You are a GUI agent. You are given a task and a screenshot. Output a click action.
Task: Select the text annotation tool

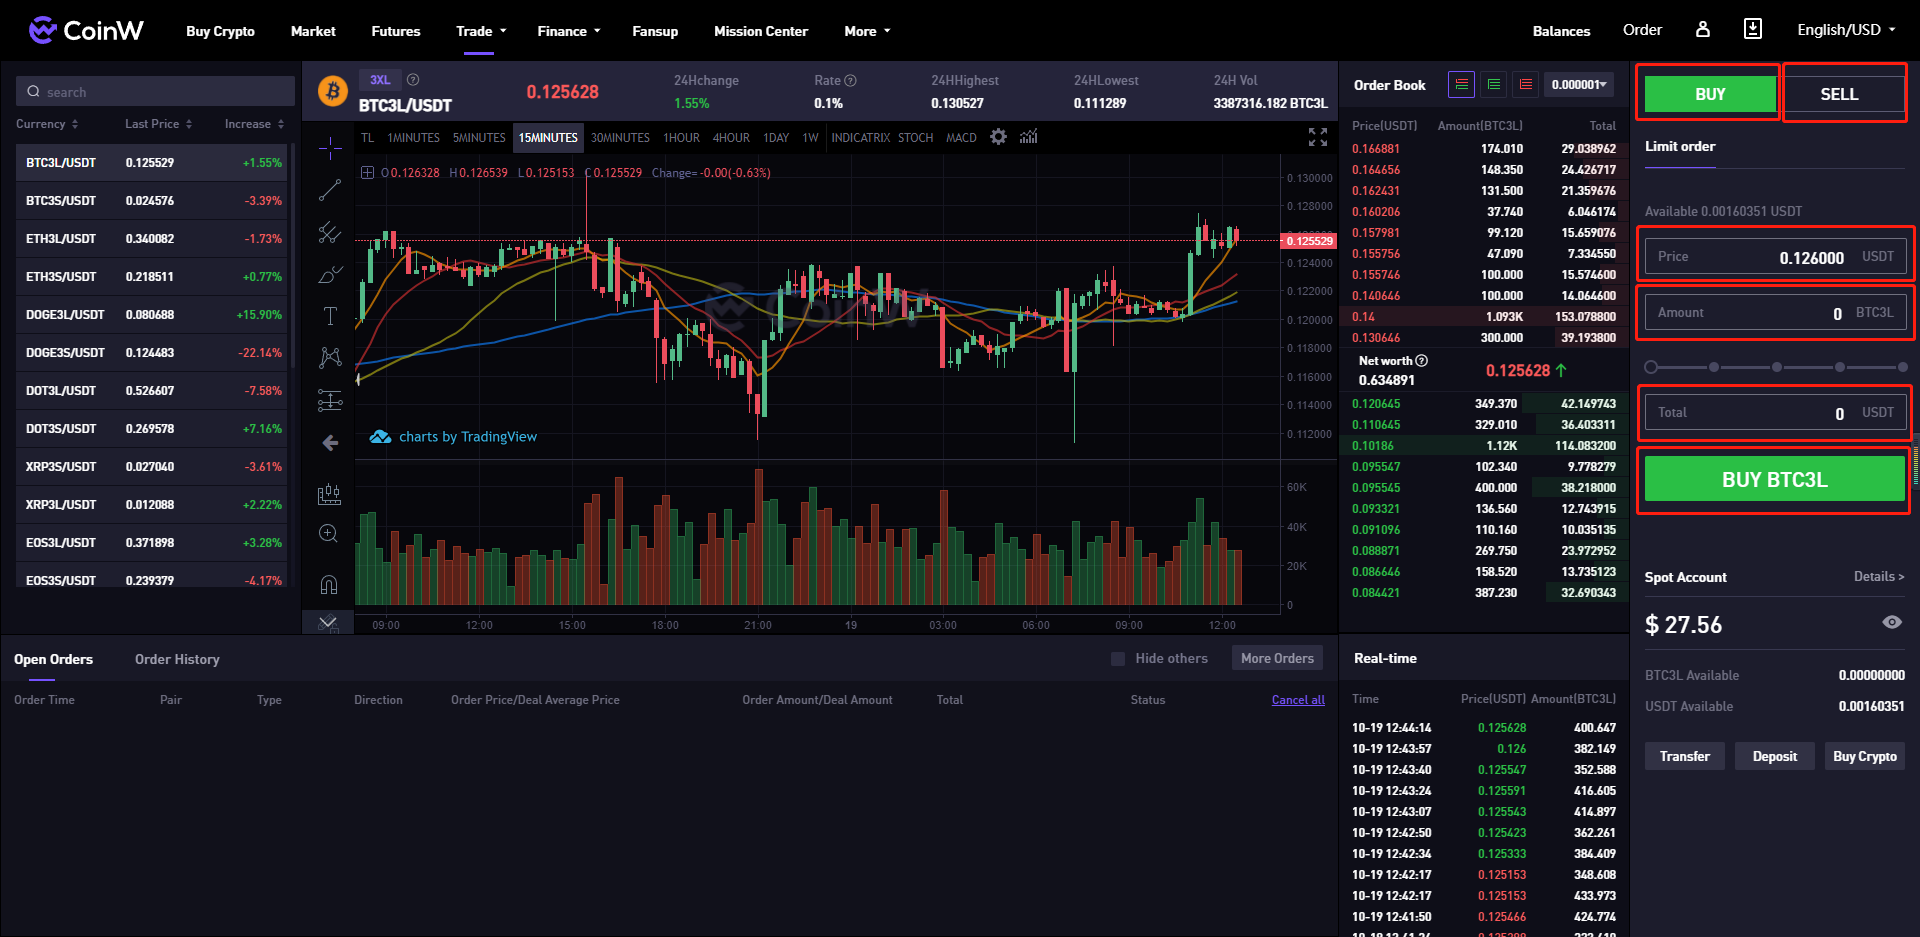click(330, 316)
